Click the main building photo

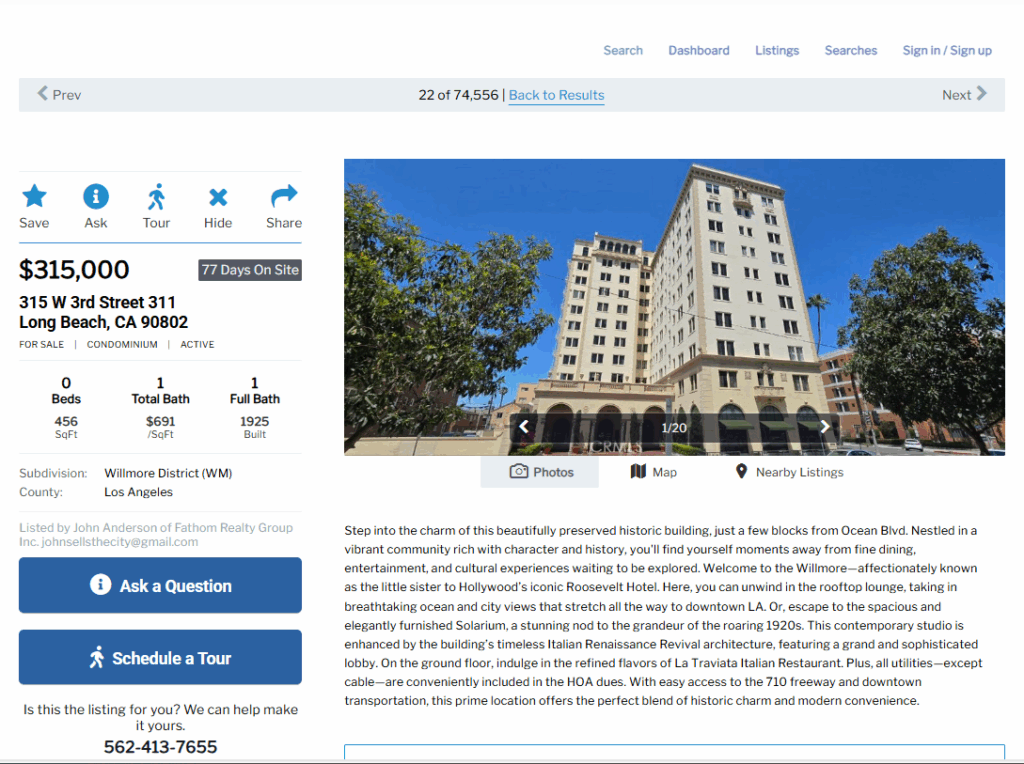point(675,307)
